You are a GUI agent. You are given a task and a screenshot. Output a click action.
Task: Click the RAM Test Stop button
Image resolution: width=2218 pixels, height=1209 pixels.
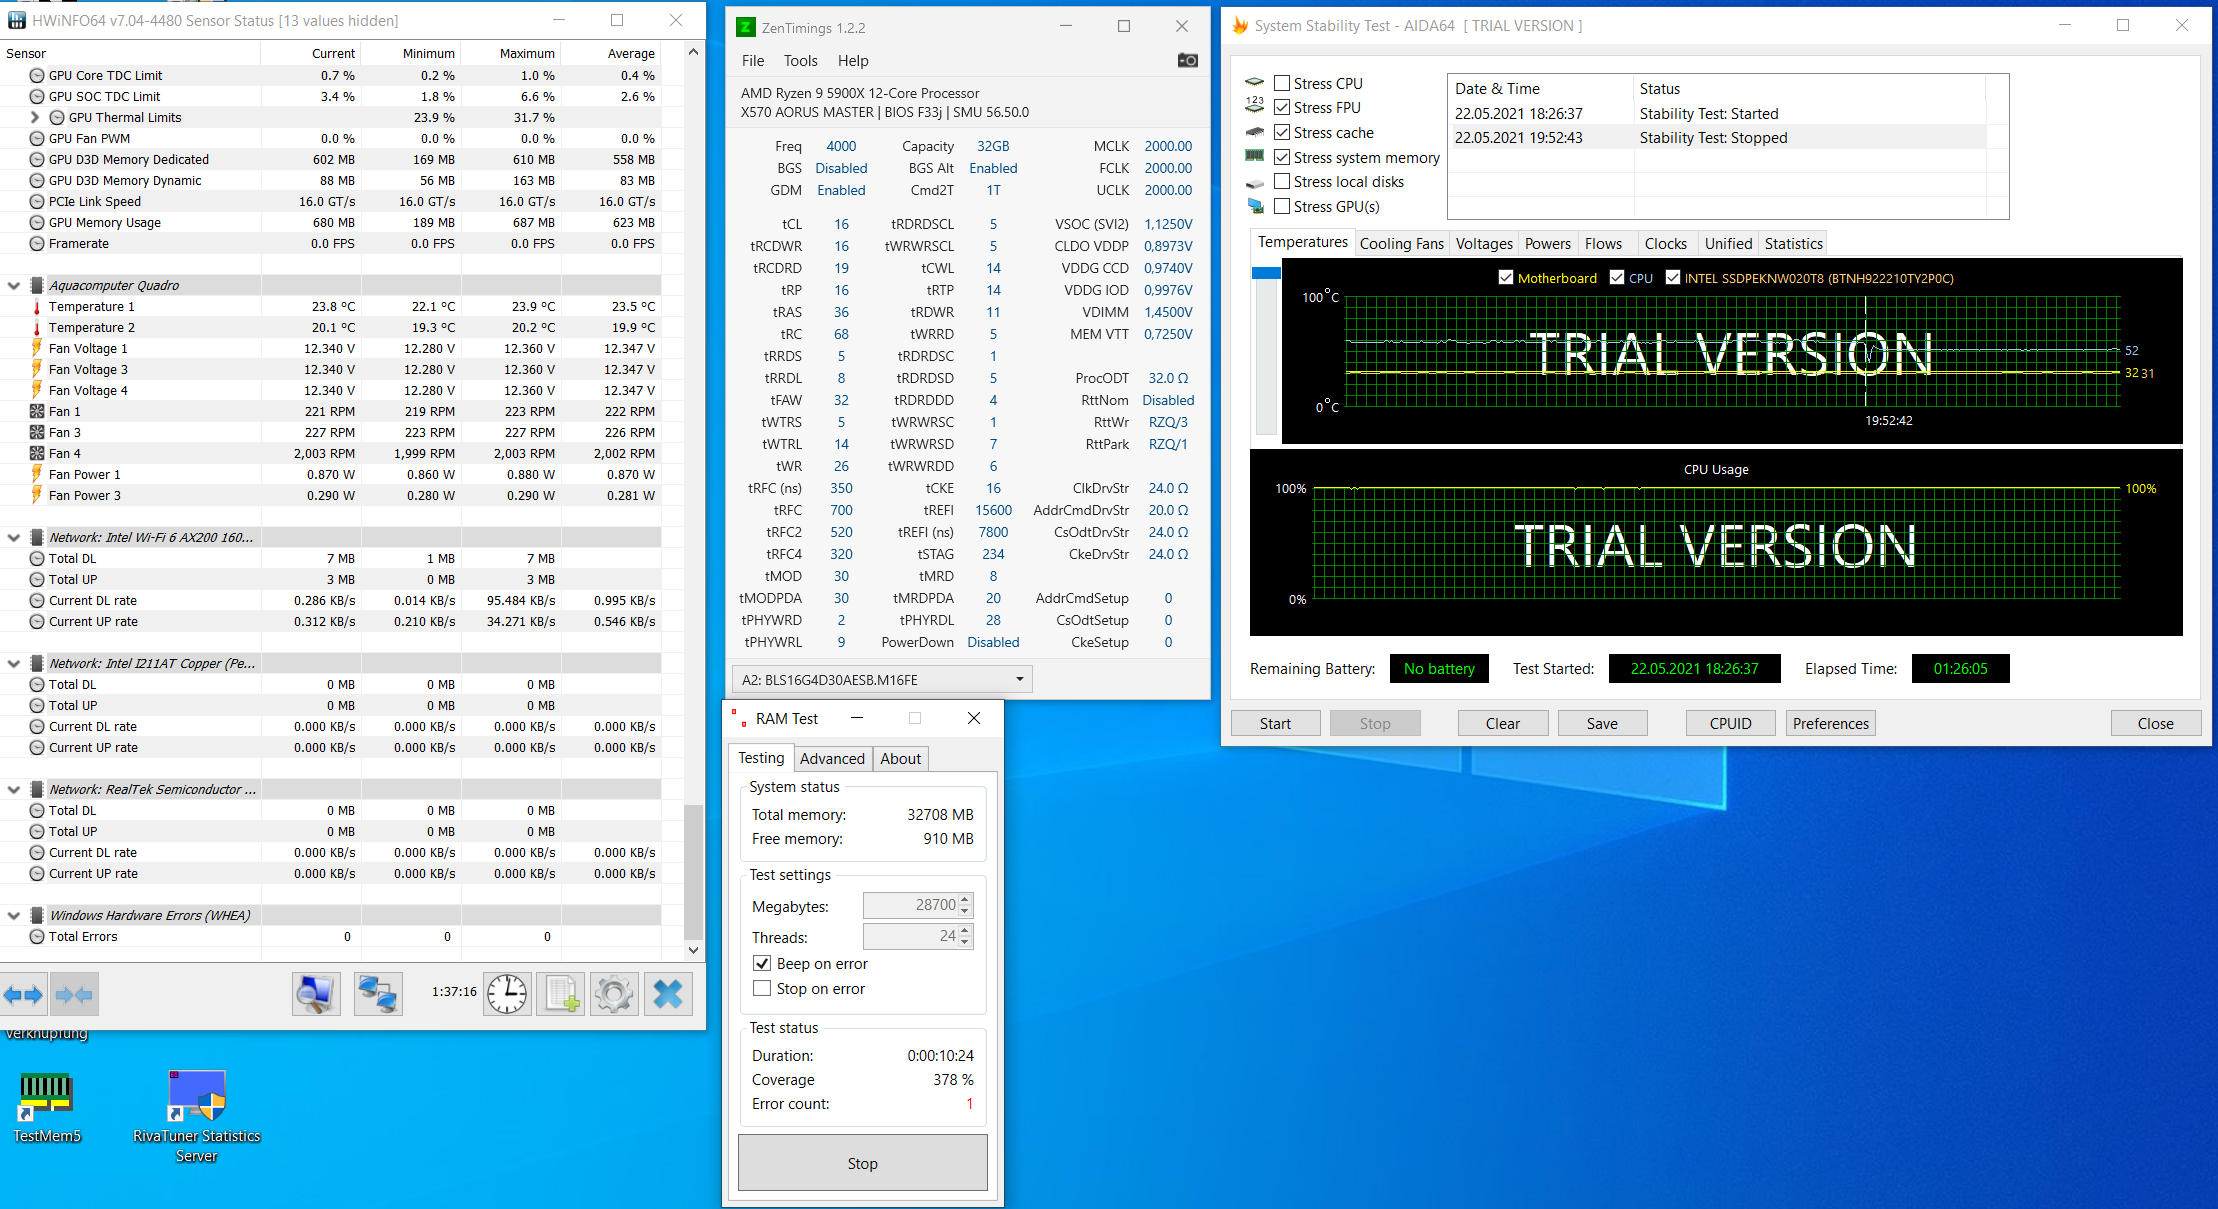click(862, 1163)
